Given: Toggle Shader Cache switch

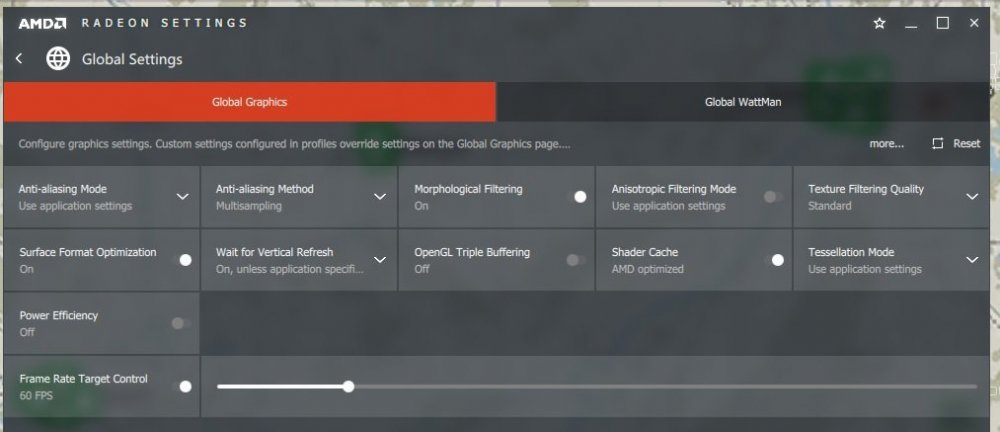Looking at the screenshot, I should [774, 260].
